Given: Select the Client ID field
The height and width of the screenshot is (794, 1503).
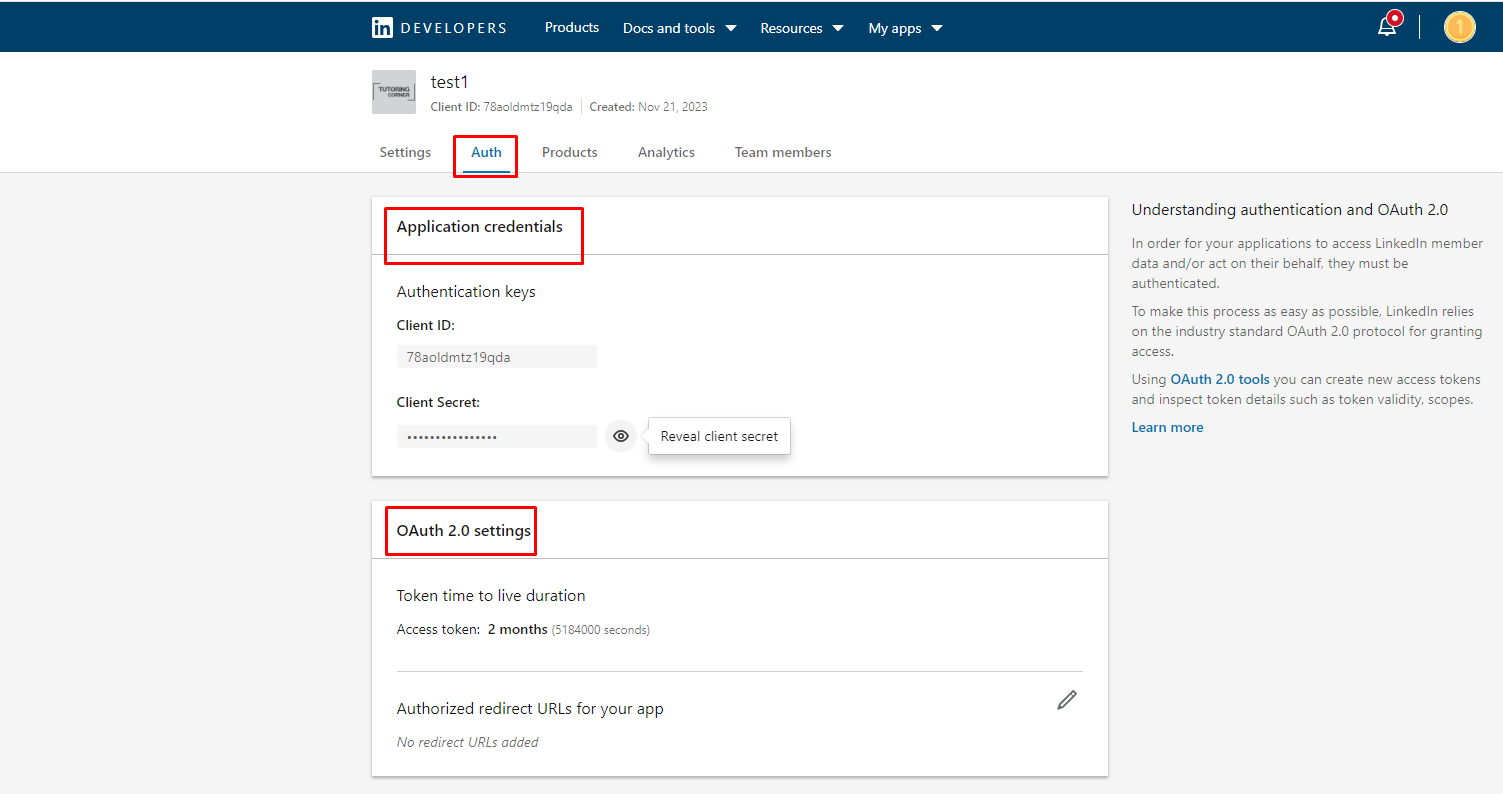Looking at the screenshot, I should pos(496,356).
